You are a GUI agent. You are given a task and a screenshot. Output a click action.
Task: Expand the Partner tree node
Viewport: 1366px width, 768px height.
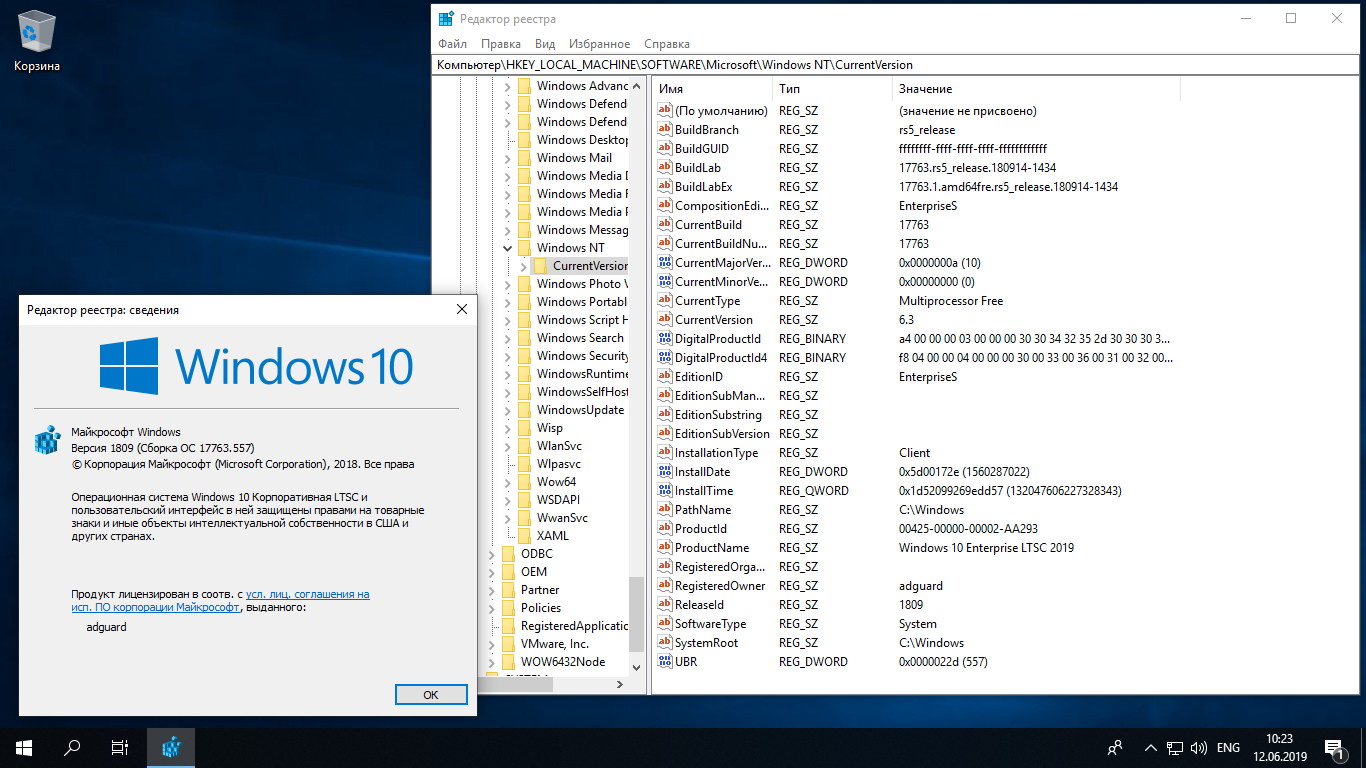pos(491,590)
